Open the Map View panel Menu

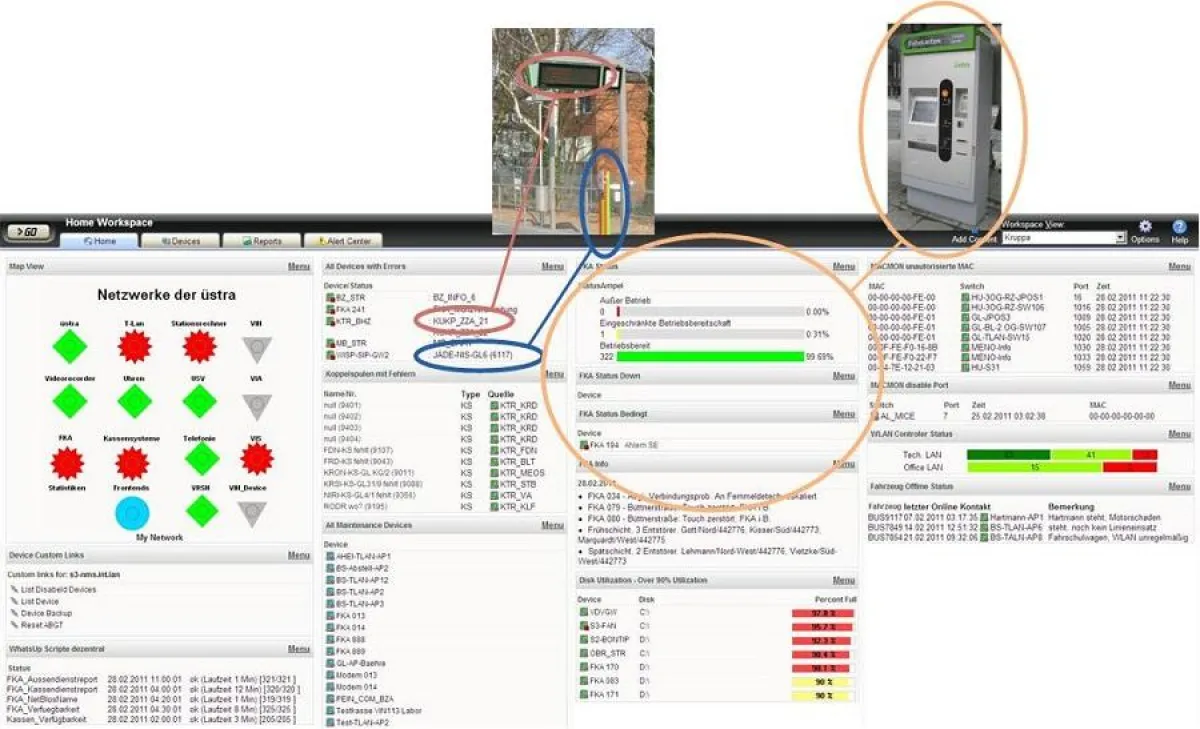pyautogui.click(x=298, y=266)
